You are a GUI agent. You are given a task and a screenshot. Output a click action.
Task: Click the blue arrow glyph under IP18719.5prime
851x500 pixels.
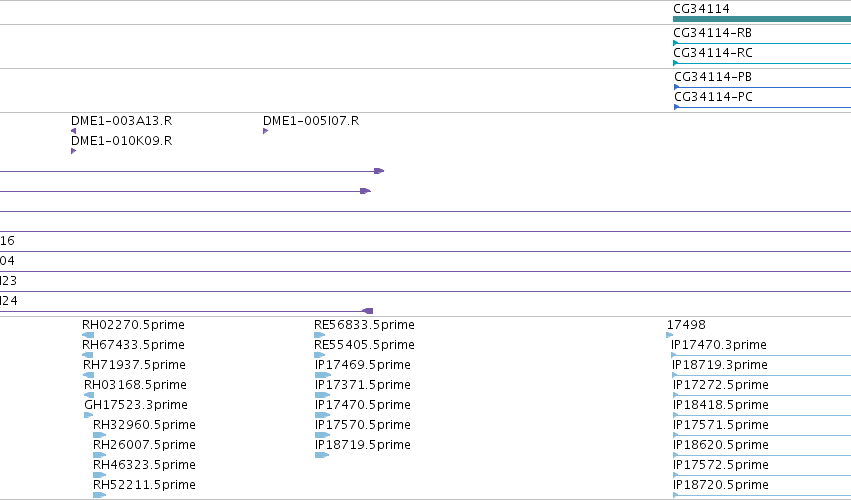[x=322, y=455]
